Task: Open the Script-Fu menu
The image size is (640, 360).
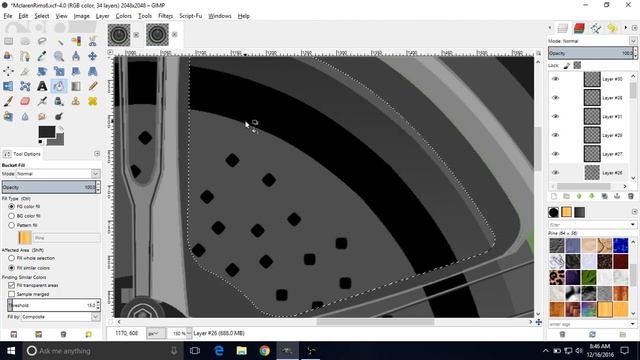Action: 191,16
